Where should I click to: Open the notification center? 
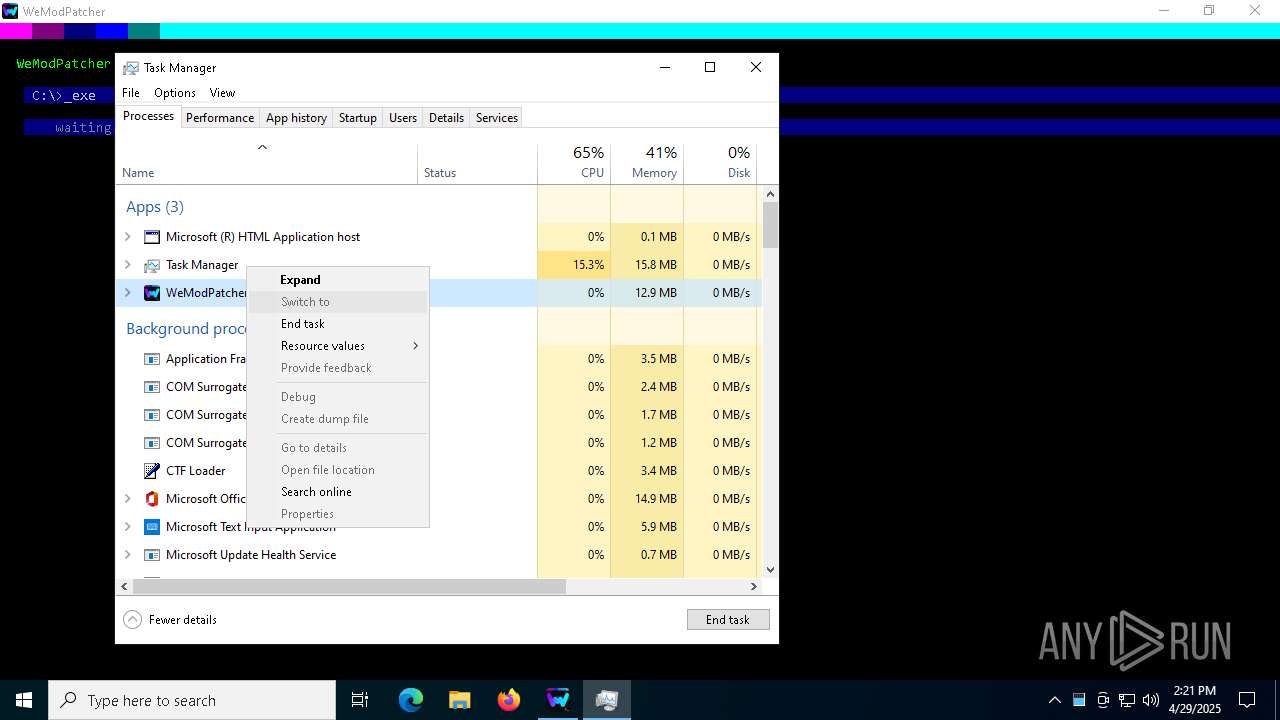point(1247,700)
